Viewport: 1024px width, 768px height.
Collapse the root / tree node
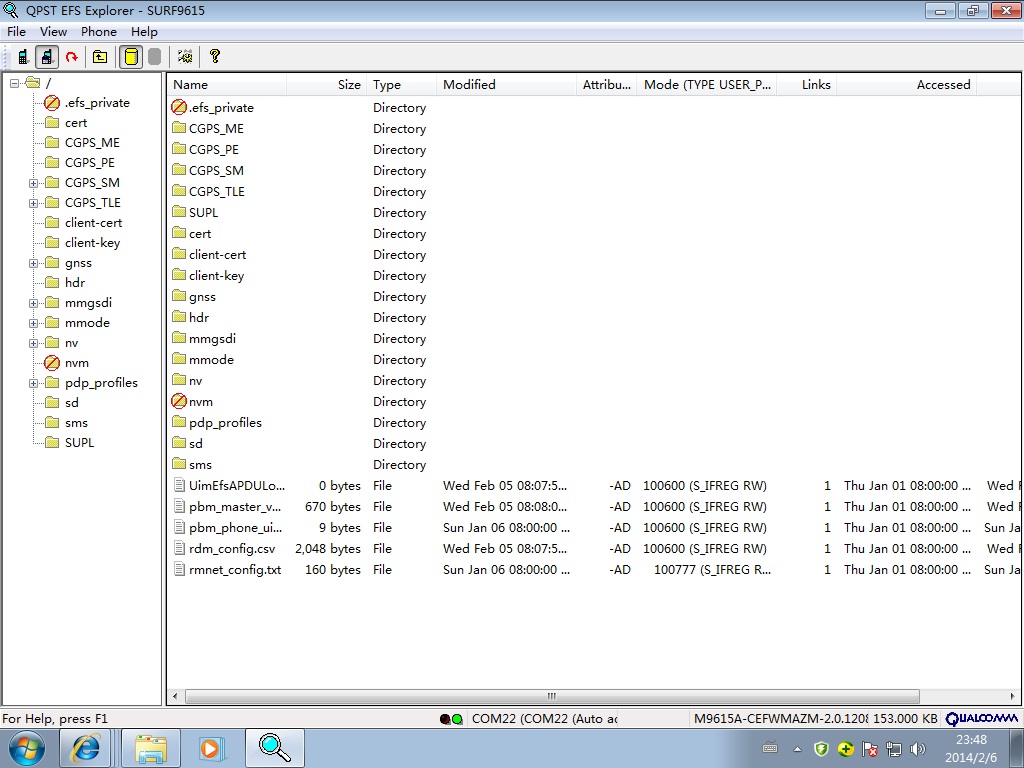pyautogui.click(x=14, y=83)
